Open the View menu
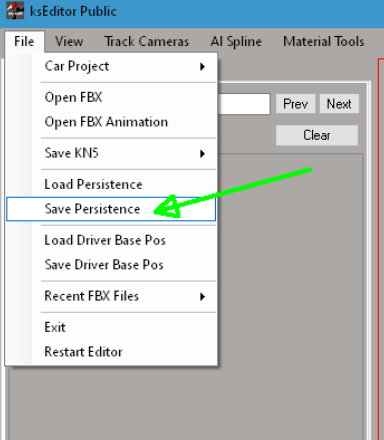This screenshot has width=384, height=440. pos(69,42)
